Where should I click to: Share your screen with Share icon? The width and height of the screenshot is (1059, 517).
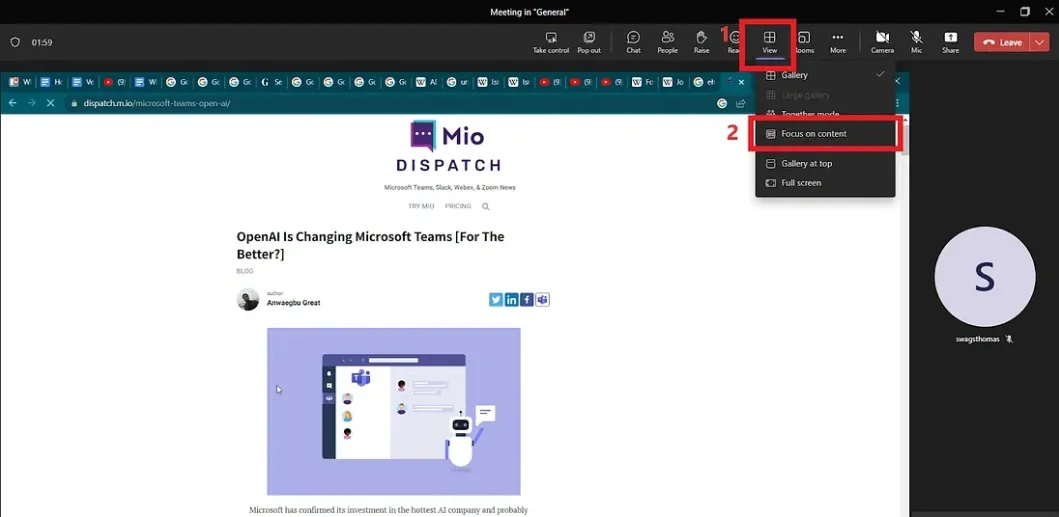pos(950,42)
